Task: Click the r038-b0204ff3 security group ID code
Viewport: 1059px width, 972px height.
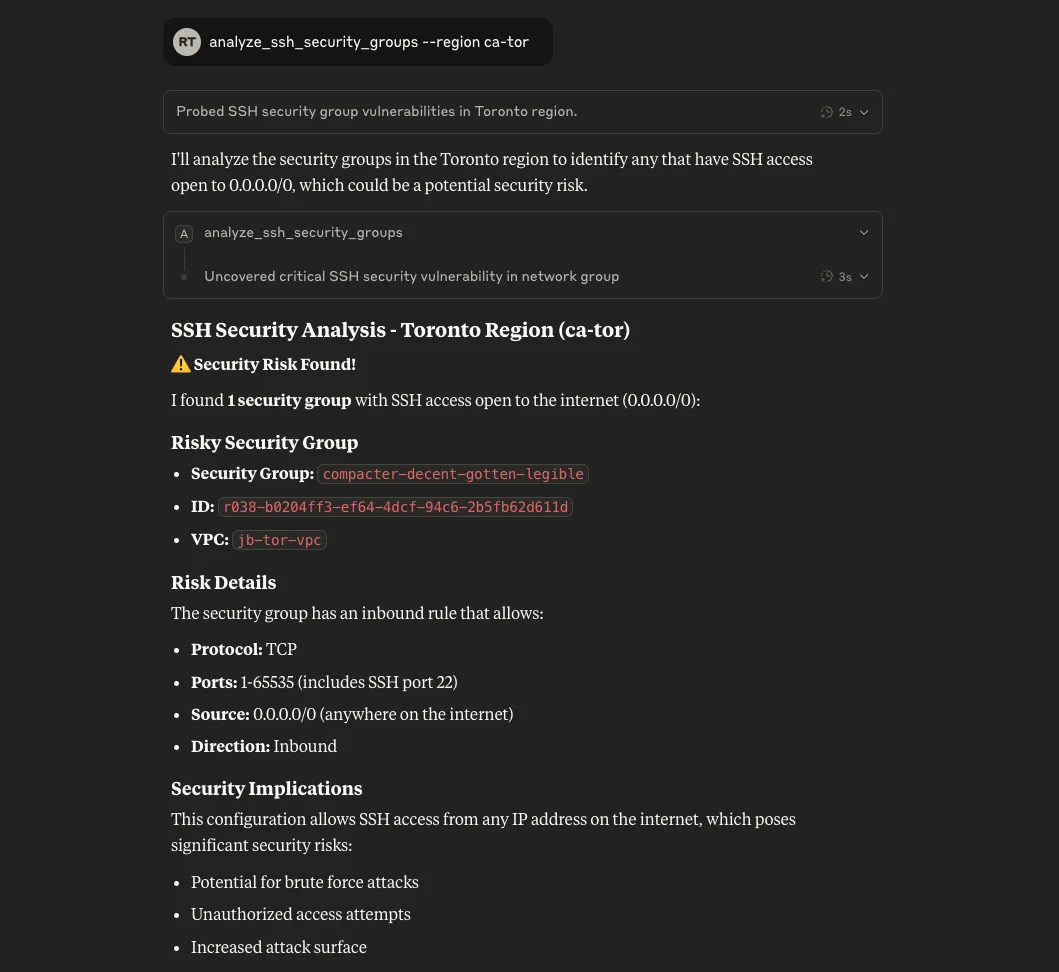Action: point(396,507)
